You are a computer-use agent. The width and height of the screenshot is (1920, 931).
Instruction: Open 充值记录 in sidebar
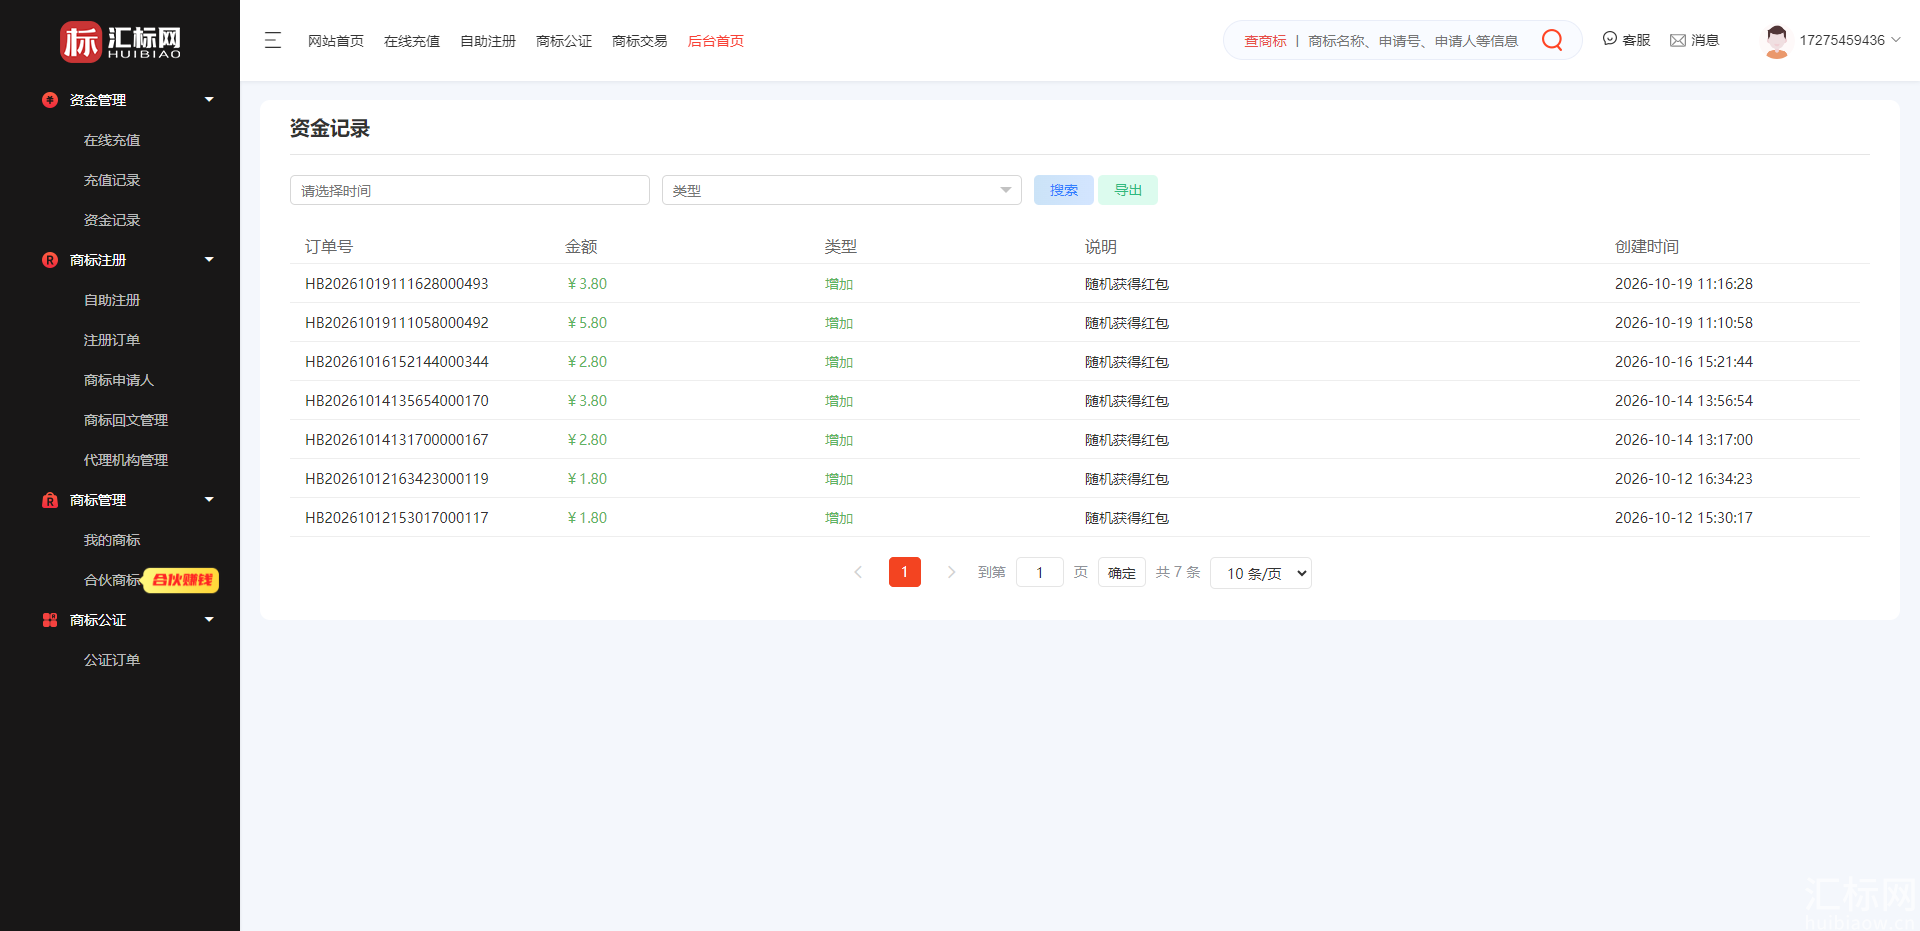point(112,180)
